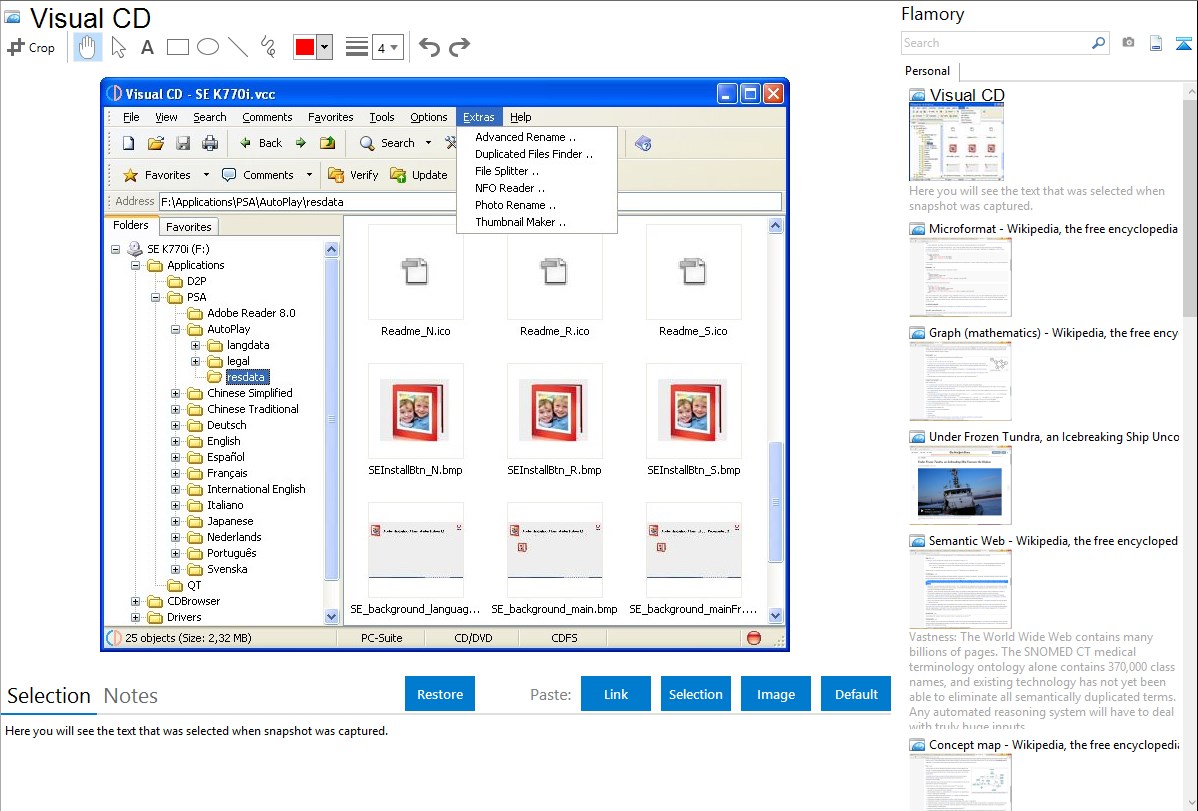This screenshot has width=1198, height=811.
Task: Select the rectangle drawing tool
Action: 177,47
